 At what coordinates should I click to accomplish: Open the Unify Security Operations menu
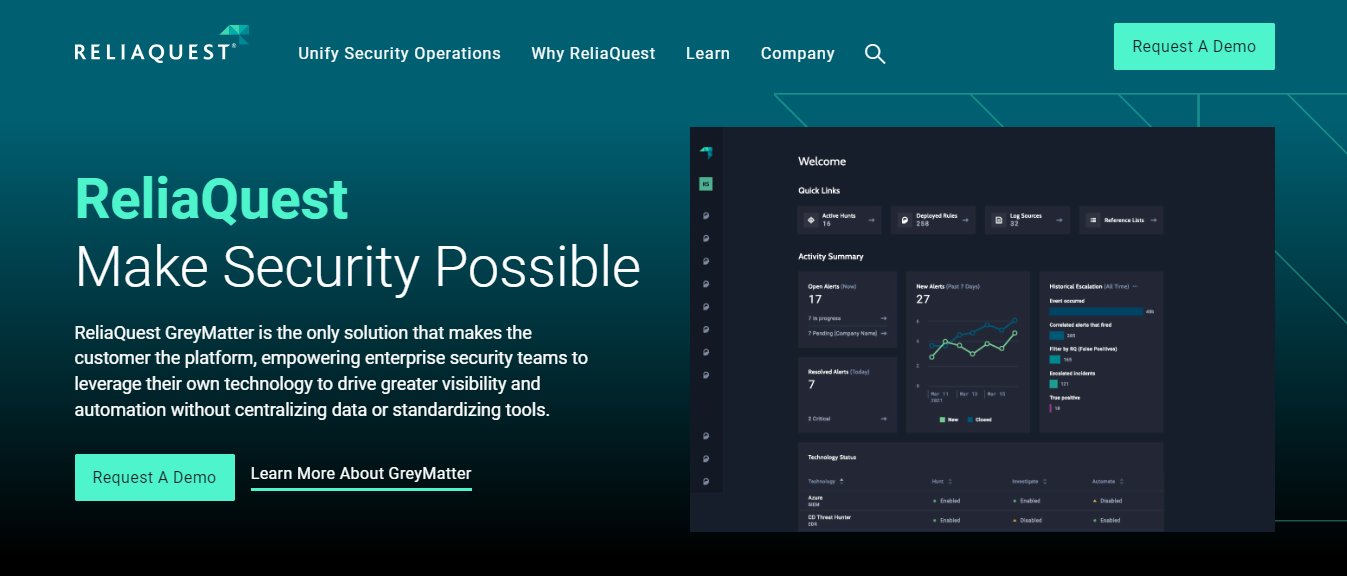[399, 54]
